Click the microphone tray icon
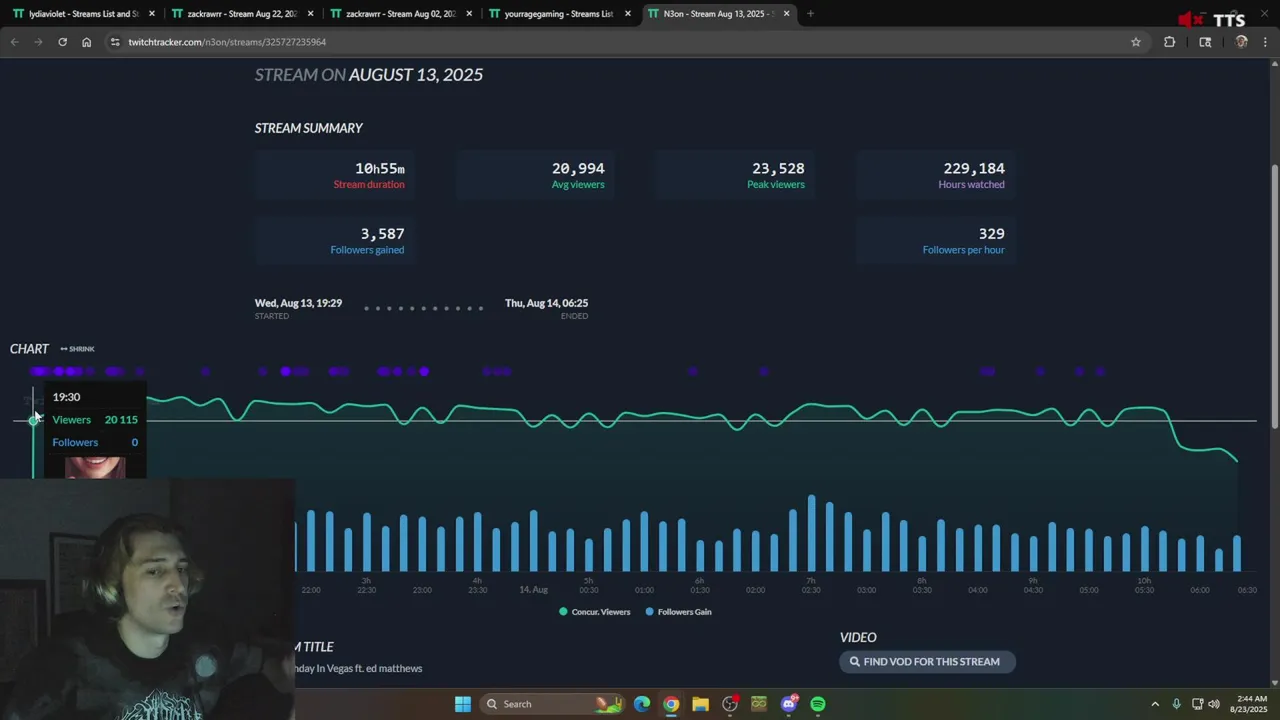 click(x=1176, y=704)
